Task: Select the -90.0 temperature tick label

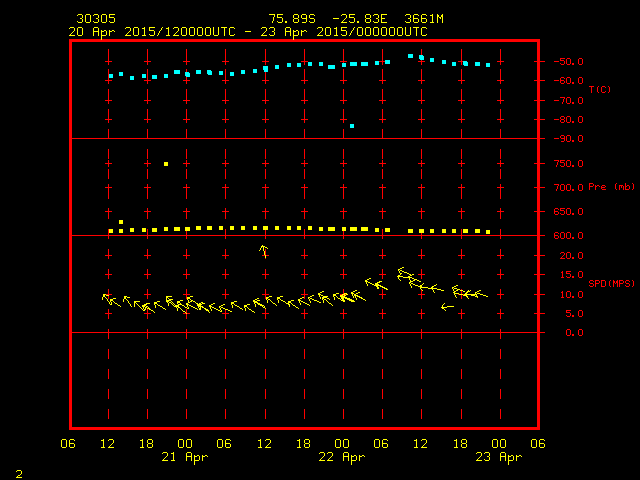Action: coord(568,139)
